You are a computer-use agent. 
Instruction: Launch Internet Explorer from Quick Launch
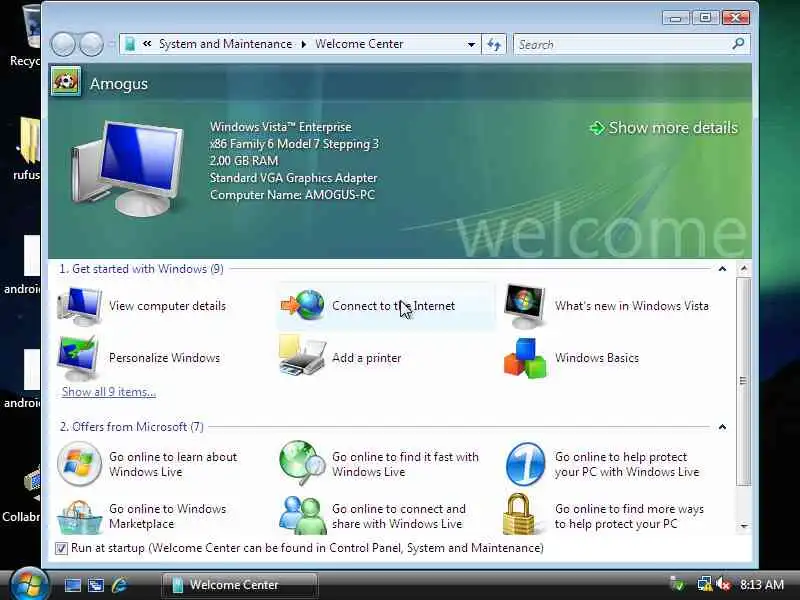tap(119, 585)
